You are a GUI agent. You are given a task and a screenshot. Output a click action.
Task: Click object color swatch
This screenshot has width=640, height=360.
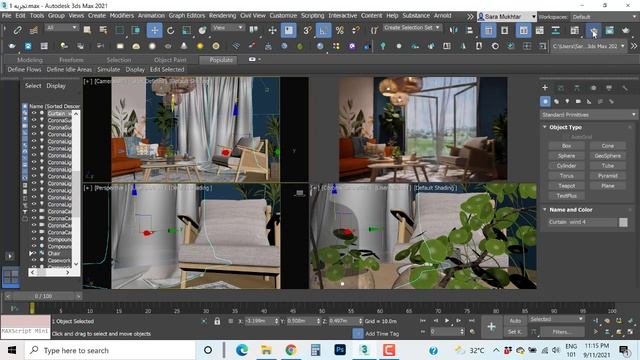(x=623, y=222)
